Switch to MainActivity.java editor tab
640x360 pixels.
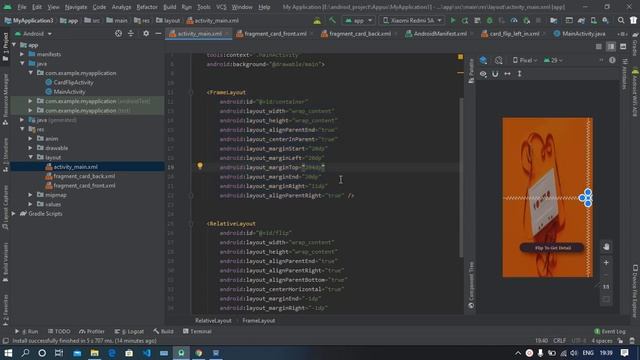pyautogui.click(x=580, y=34)
